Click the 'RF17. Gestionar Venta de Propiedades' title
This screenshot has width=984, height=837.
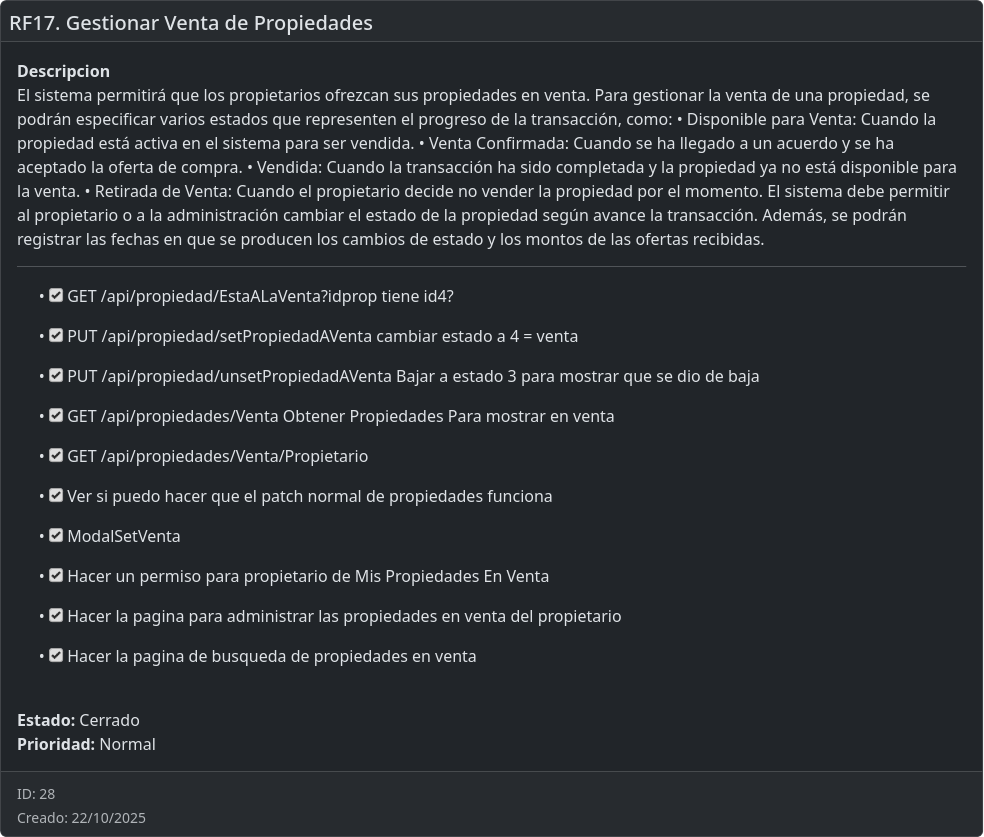pyautogui.click(x=191, y=23)
